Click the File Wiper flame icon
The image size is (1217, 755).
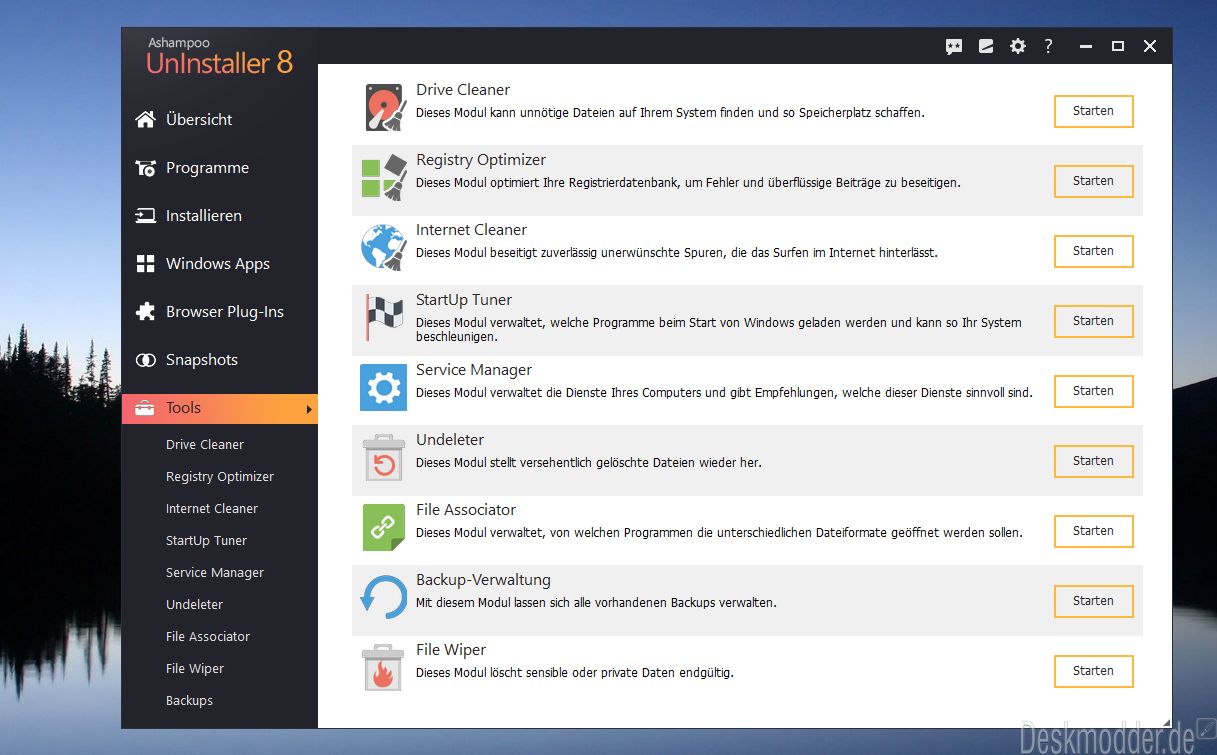384,668
